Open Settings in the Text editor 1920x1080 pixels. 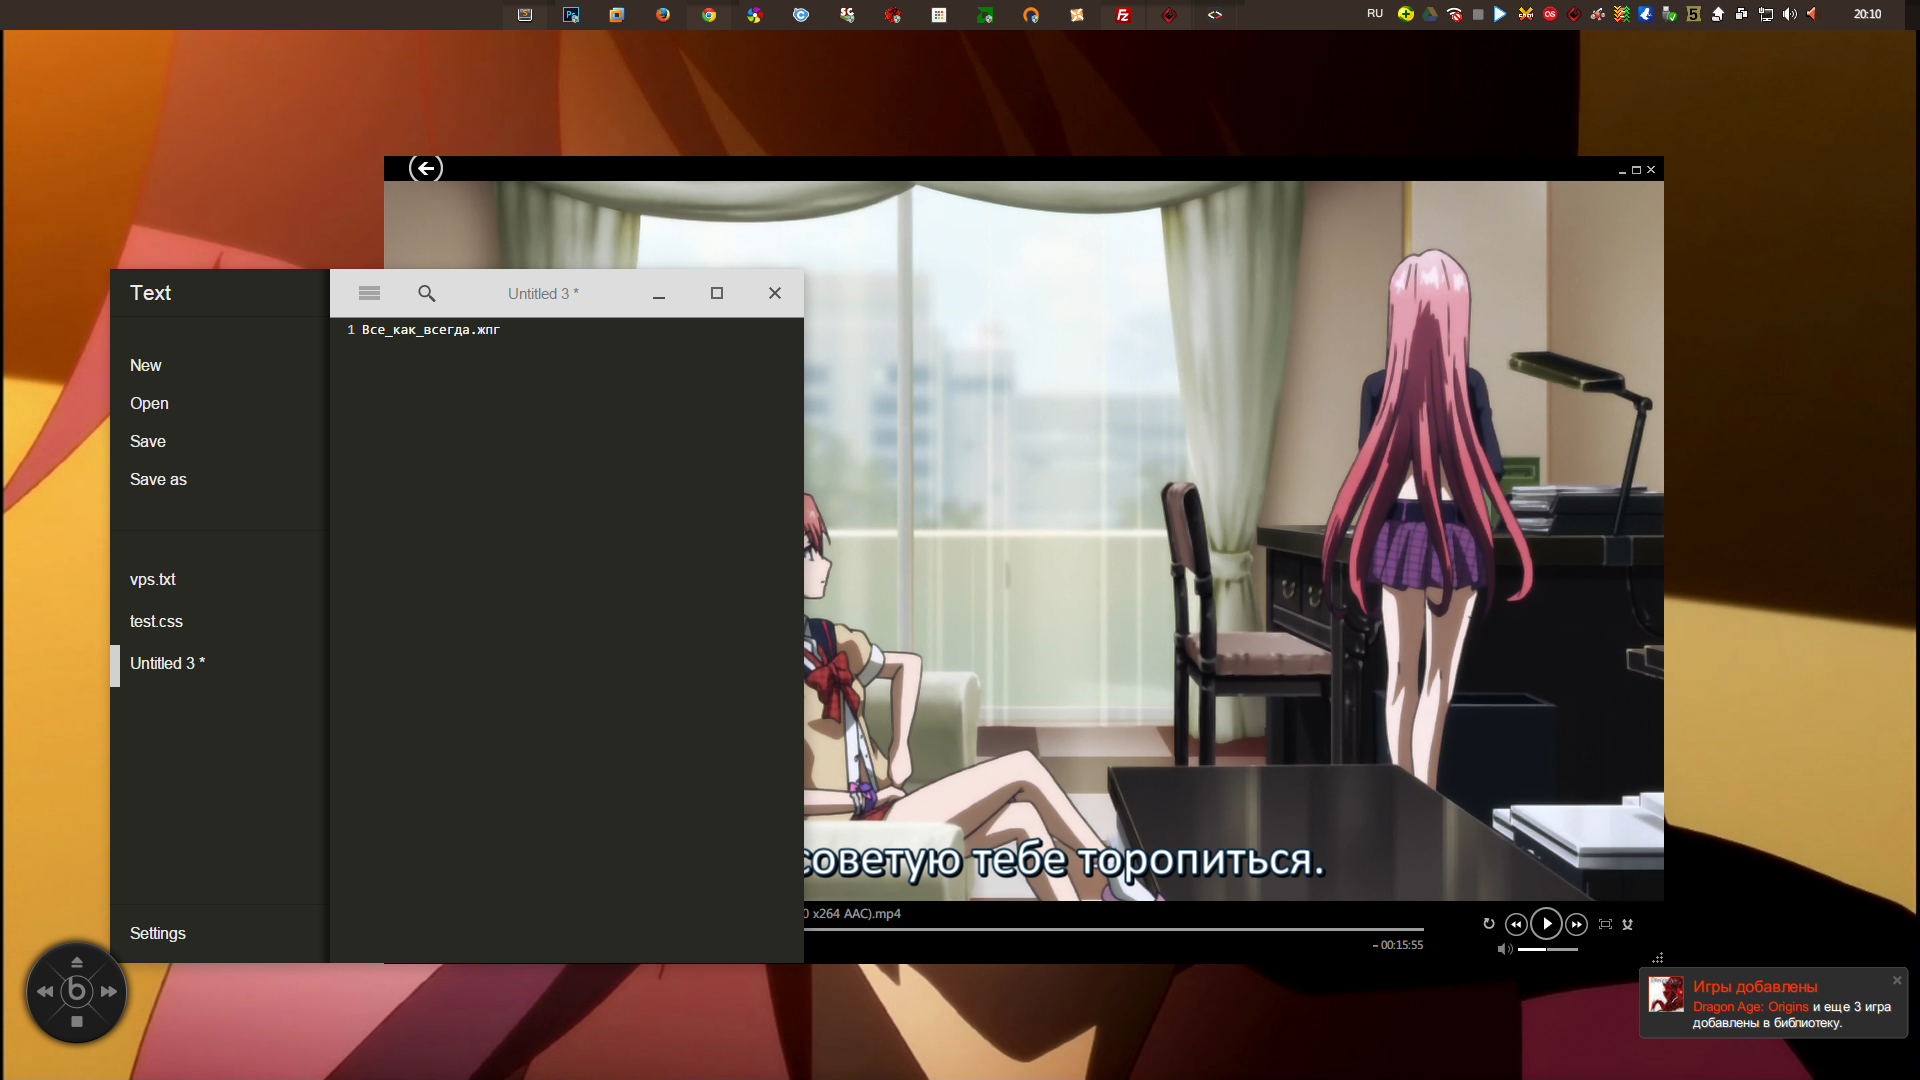click(x=158, y=934)
